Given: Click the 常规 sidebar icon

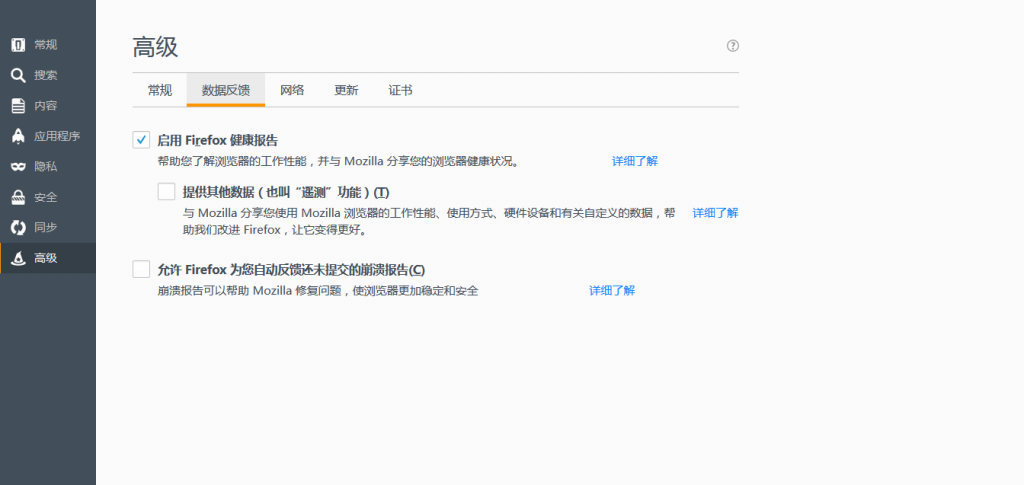Looking at the screenshot, I should (x=18, y=45).
